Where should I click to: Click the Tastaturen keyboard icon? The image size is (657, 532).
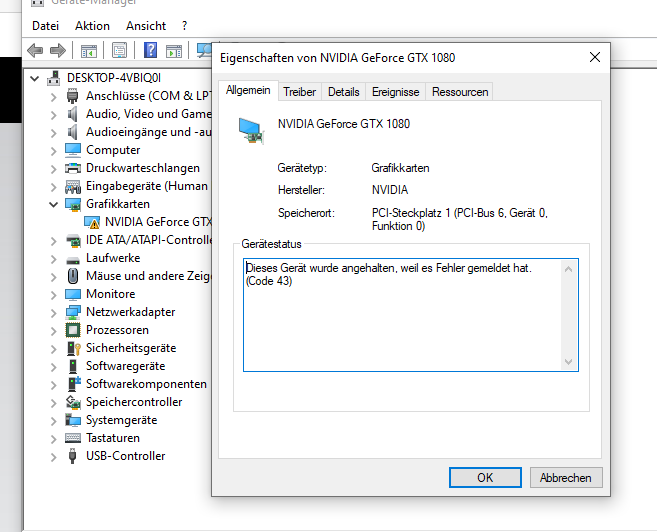(73, 438)
